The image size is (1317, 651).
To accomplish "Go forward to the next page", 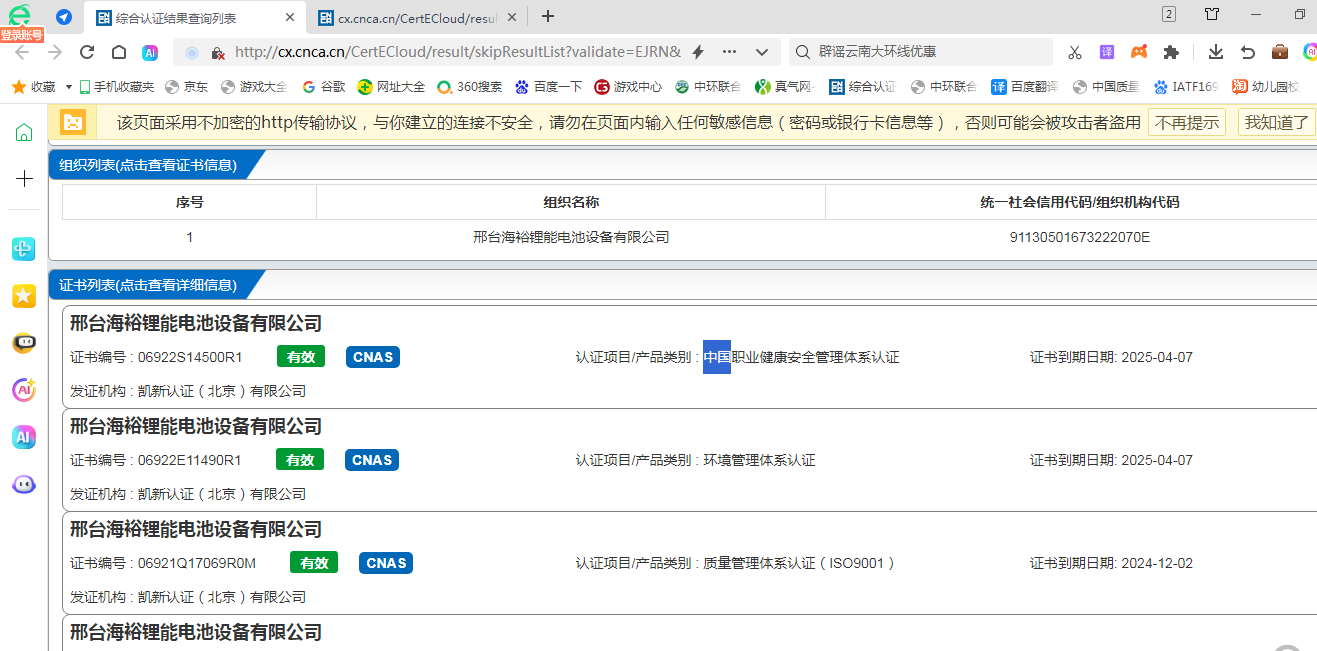I will pyautogui.click(x=55, y=52).
